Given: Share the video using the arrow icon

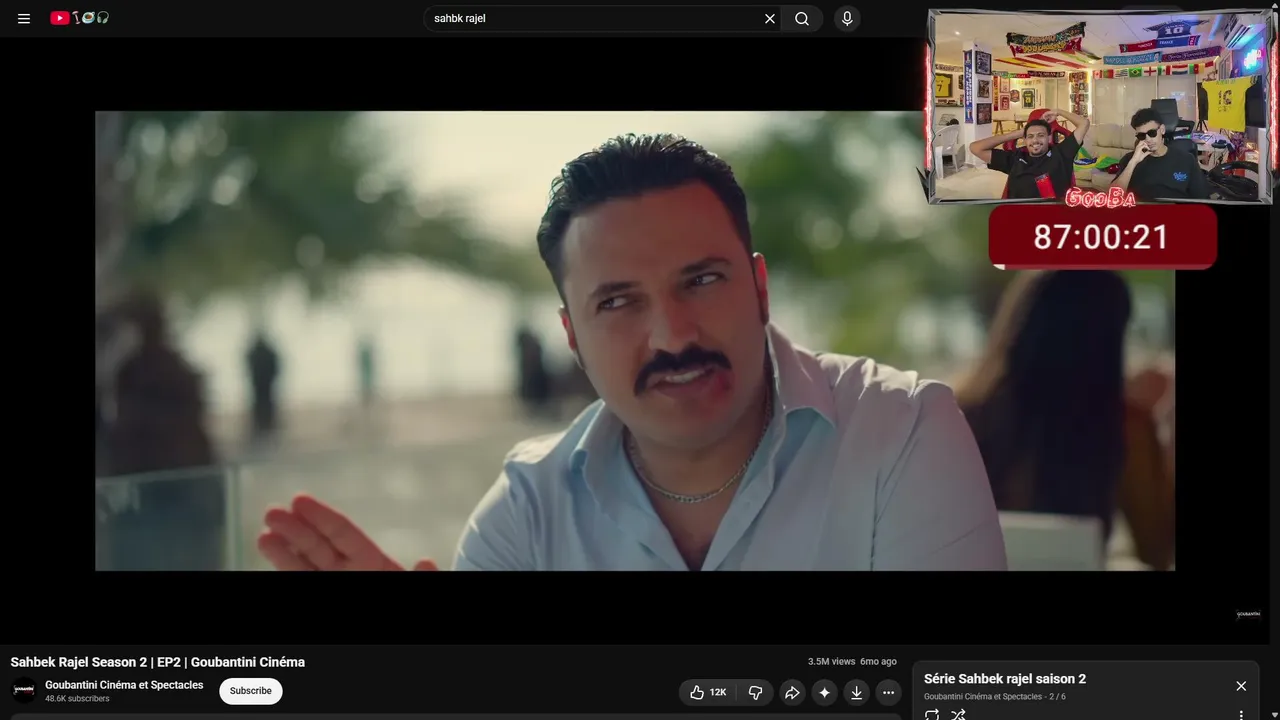Looking at the screenshot, I should pos(792,692).
